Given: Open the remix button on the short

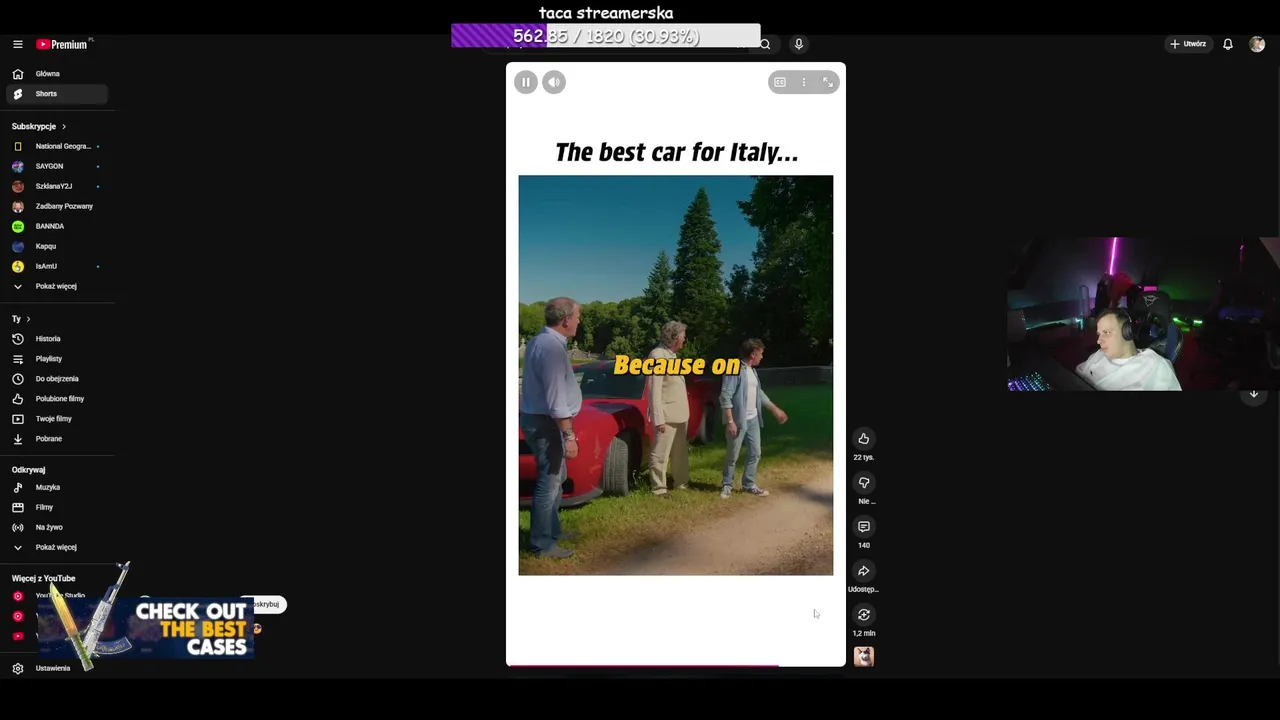Looking at the screenshot, I should (864, 615).
